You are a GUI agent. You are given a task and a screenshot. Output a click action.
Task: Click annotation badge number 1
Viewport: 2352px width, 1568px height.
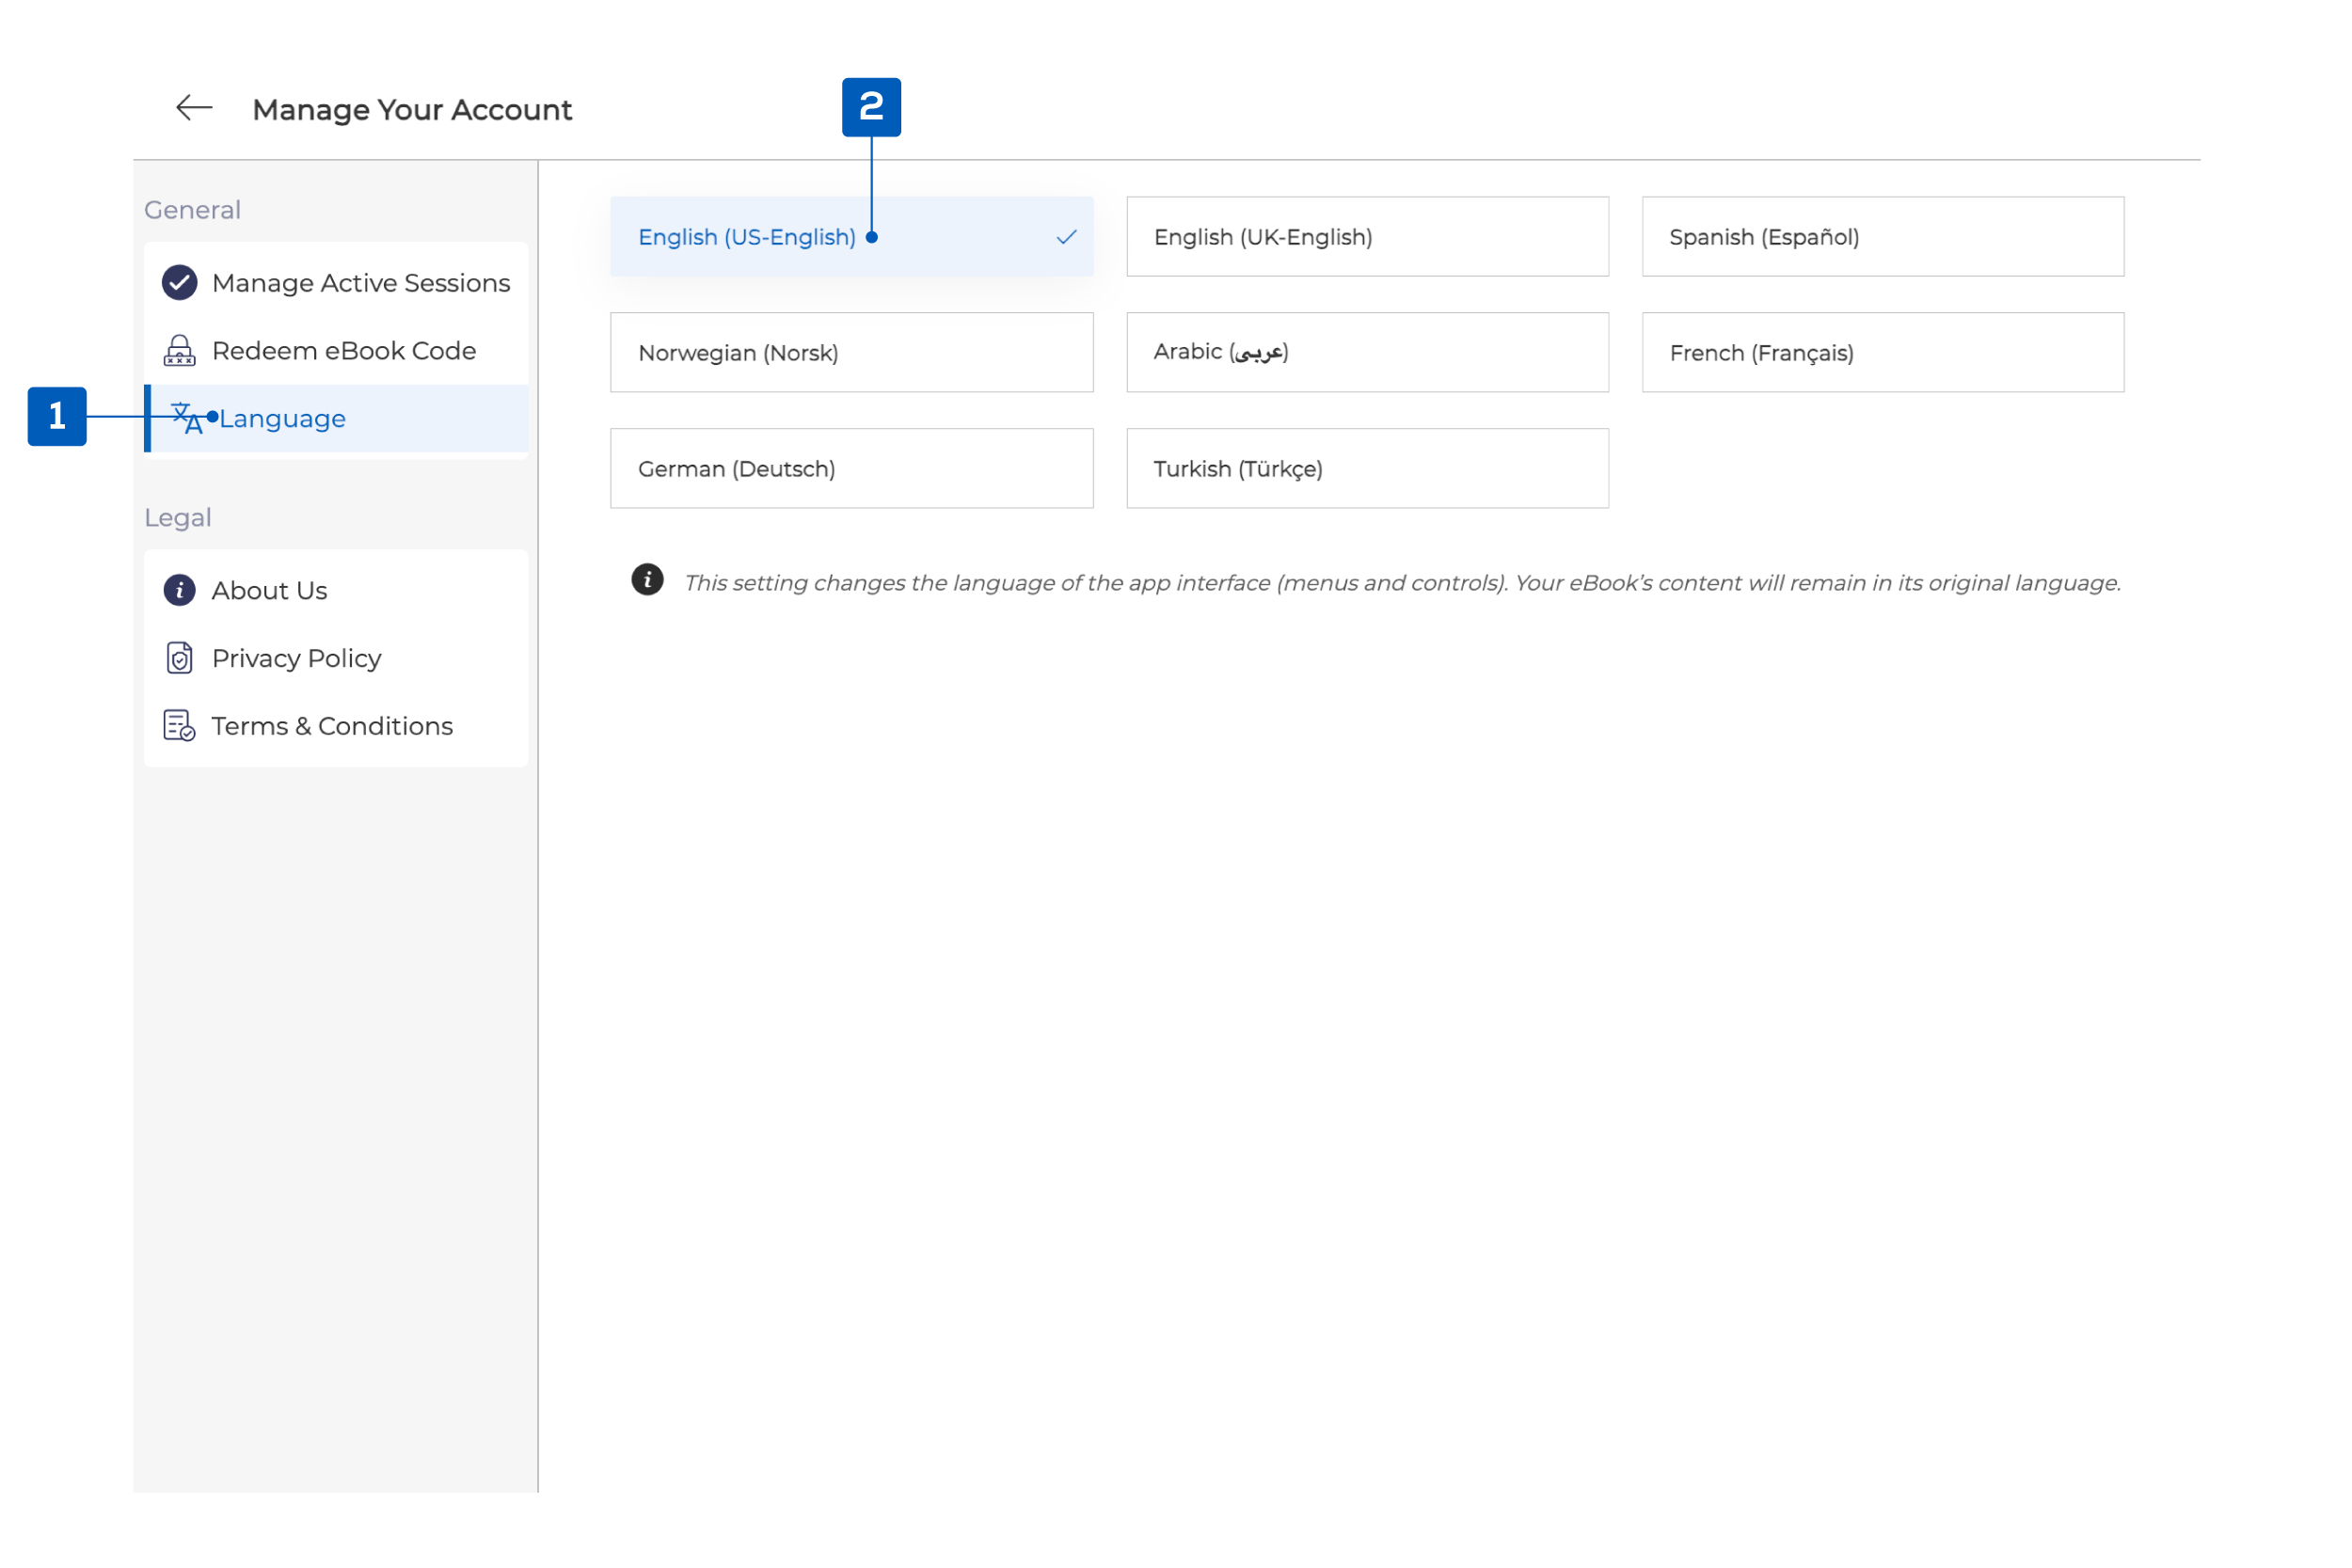[x=57, y=417]
